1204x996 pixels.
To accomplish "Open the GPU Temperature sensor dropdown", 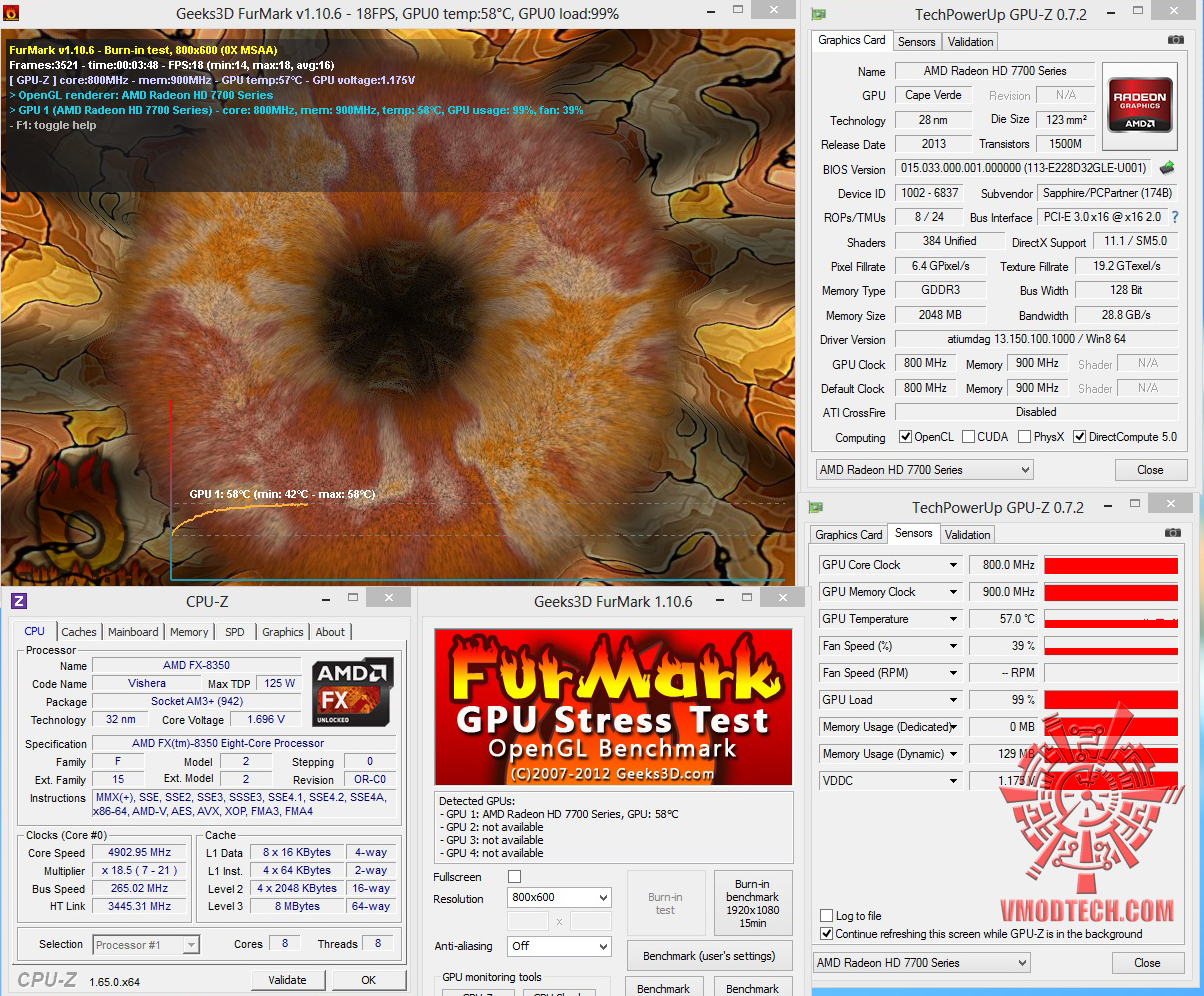I will 953,619.
